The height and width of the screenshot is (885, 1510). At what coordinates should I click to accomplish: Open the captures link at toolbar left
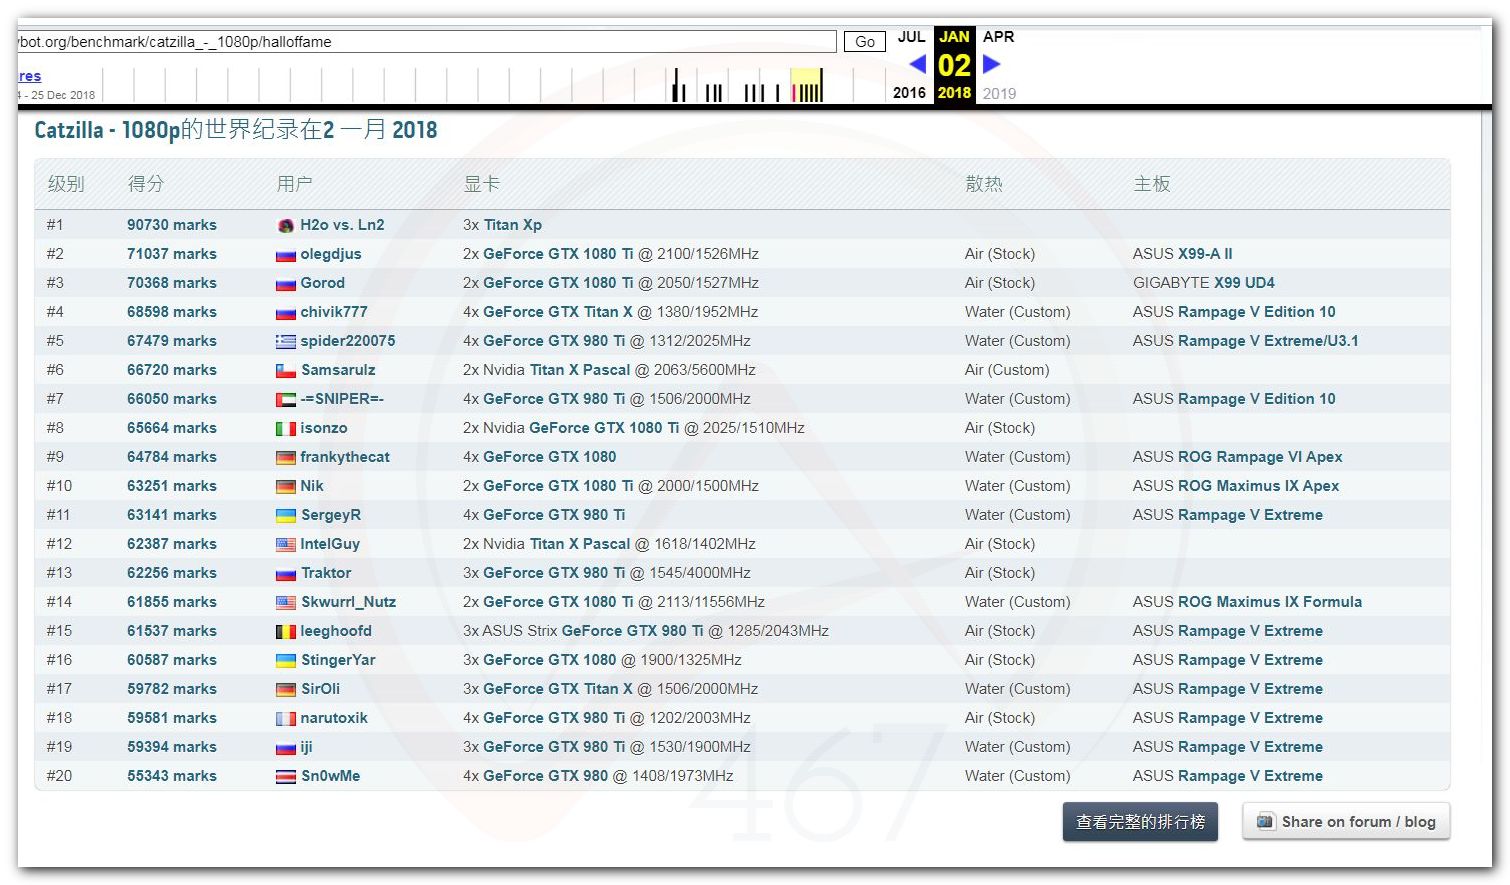[30, 76]
